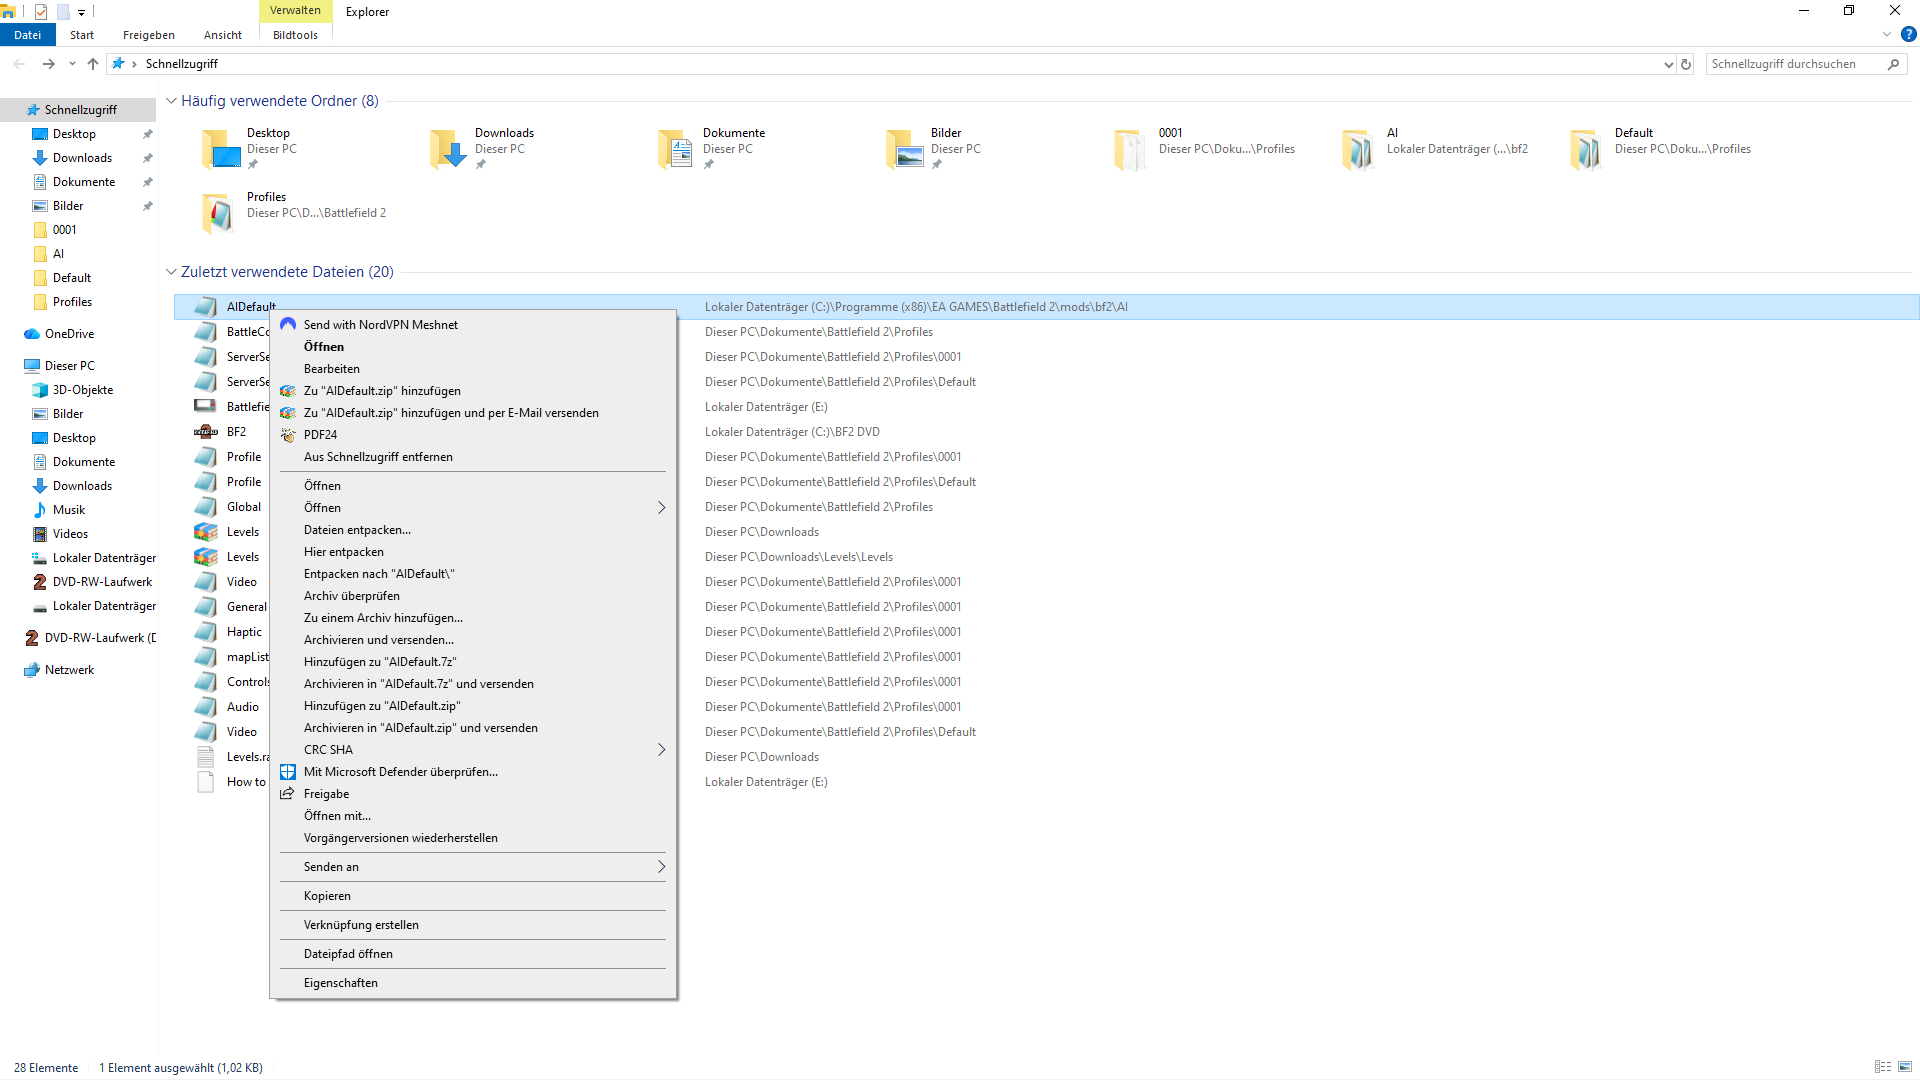Expand the Öffnen submenu arrow

[x=661, y=508]
